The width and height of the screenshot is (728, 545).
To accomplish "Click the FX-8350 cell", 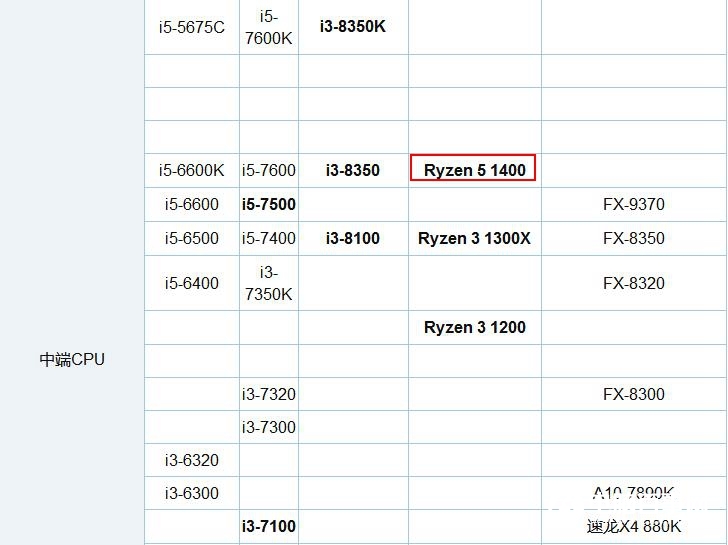I will [x=634, y=238].
